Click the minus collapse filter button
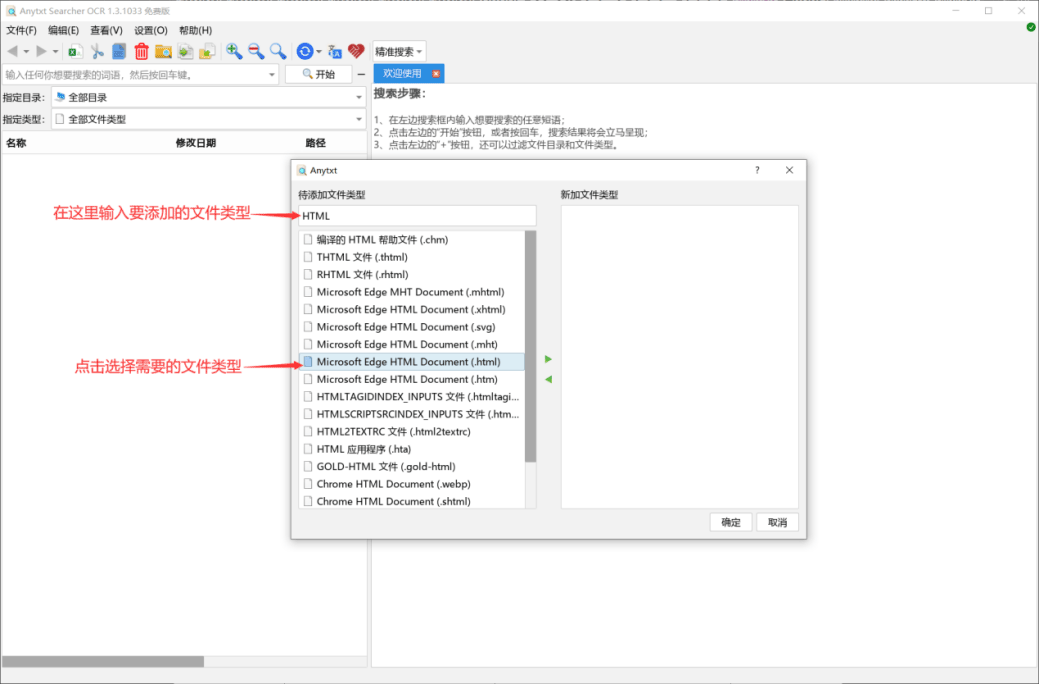This screenshot has width=1039, height=684. tap(361, 74)
